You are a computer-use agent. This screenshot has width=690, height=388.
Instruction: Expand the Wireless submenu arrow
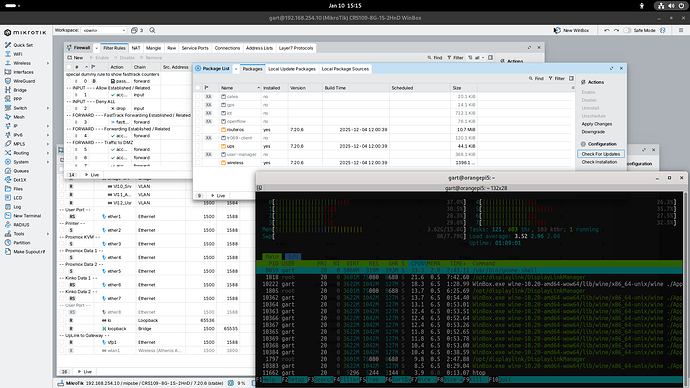pos(48,63)
